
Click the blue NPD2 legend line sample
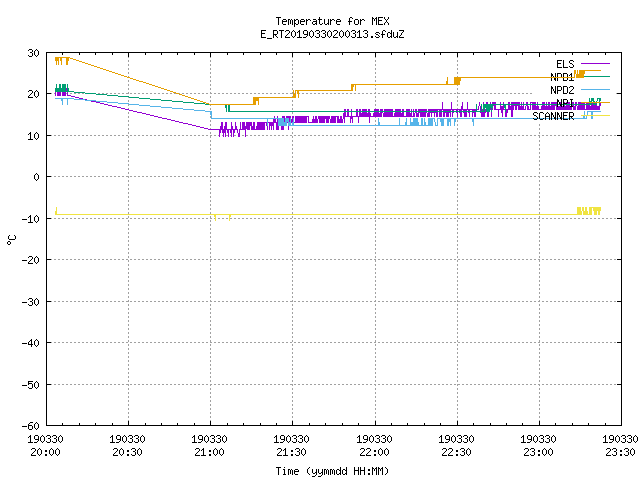pyautogui.click(x=595, y=89)
